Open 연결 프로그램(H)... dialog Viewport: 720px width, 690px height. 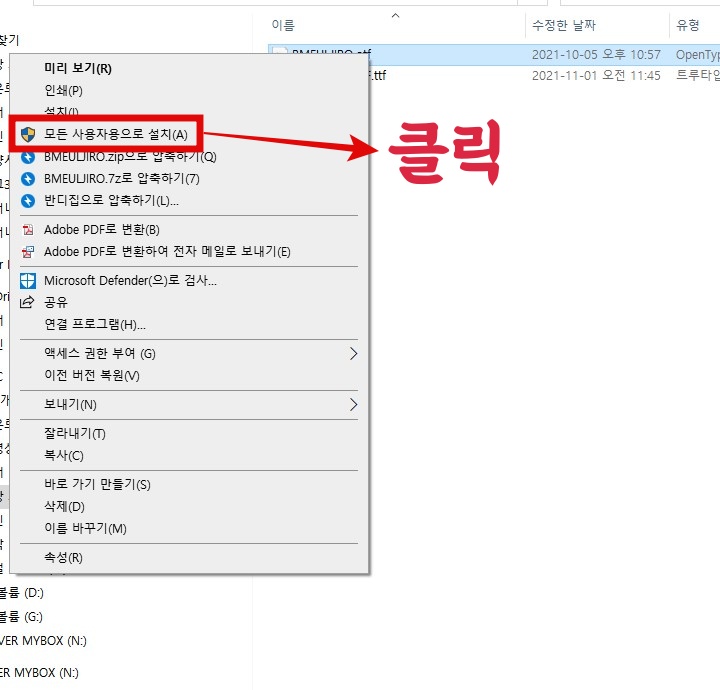95,325
